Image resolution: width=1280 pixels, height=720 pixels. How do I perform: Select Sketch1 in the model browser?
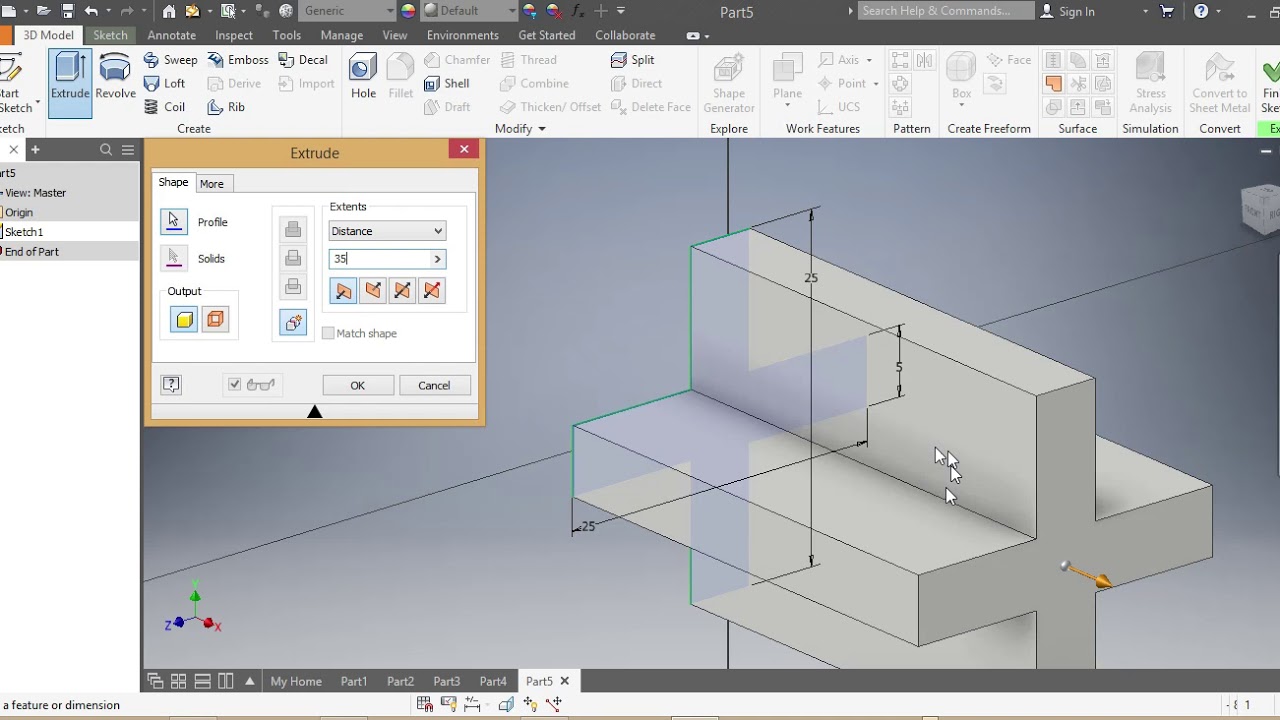click(24, 232)
